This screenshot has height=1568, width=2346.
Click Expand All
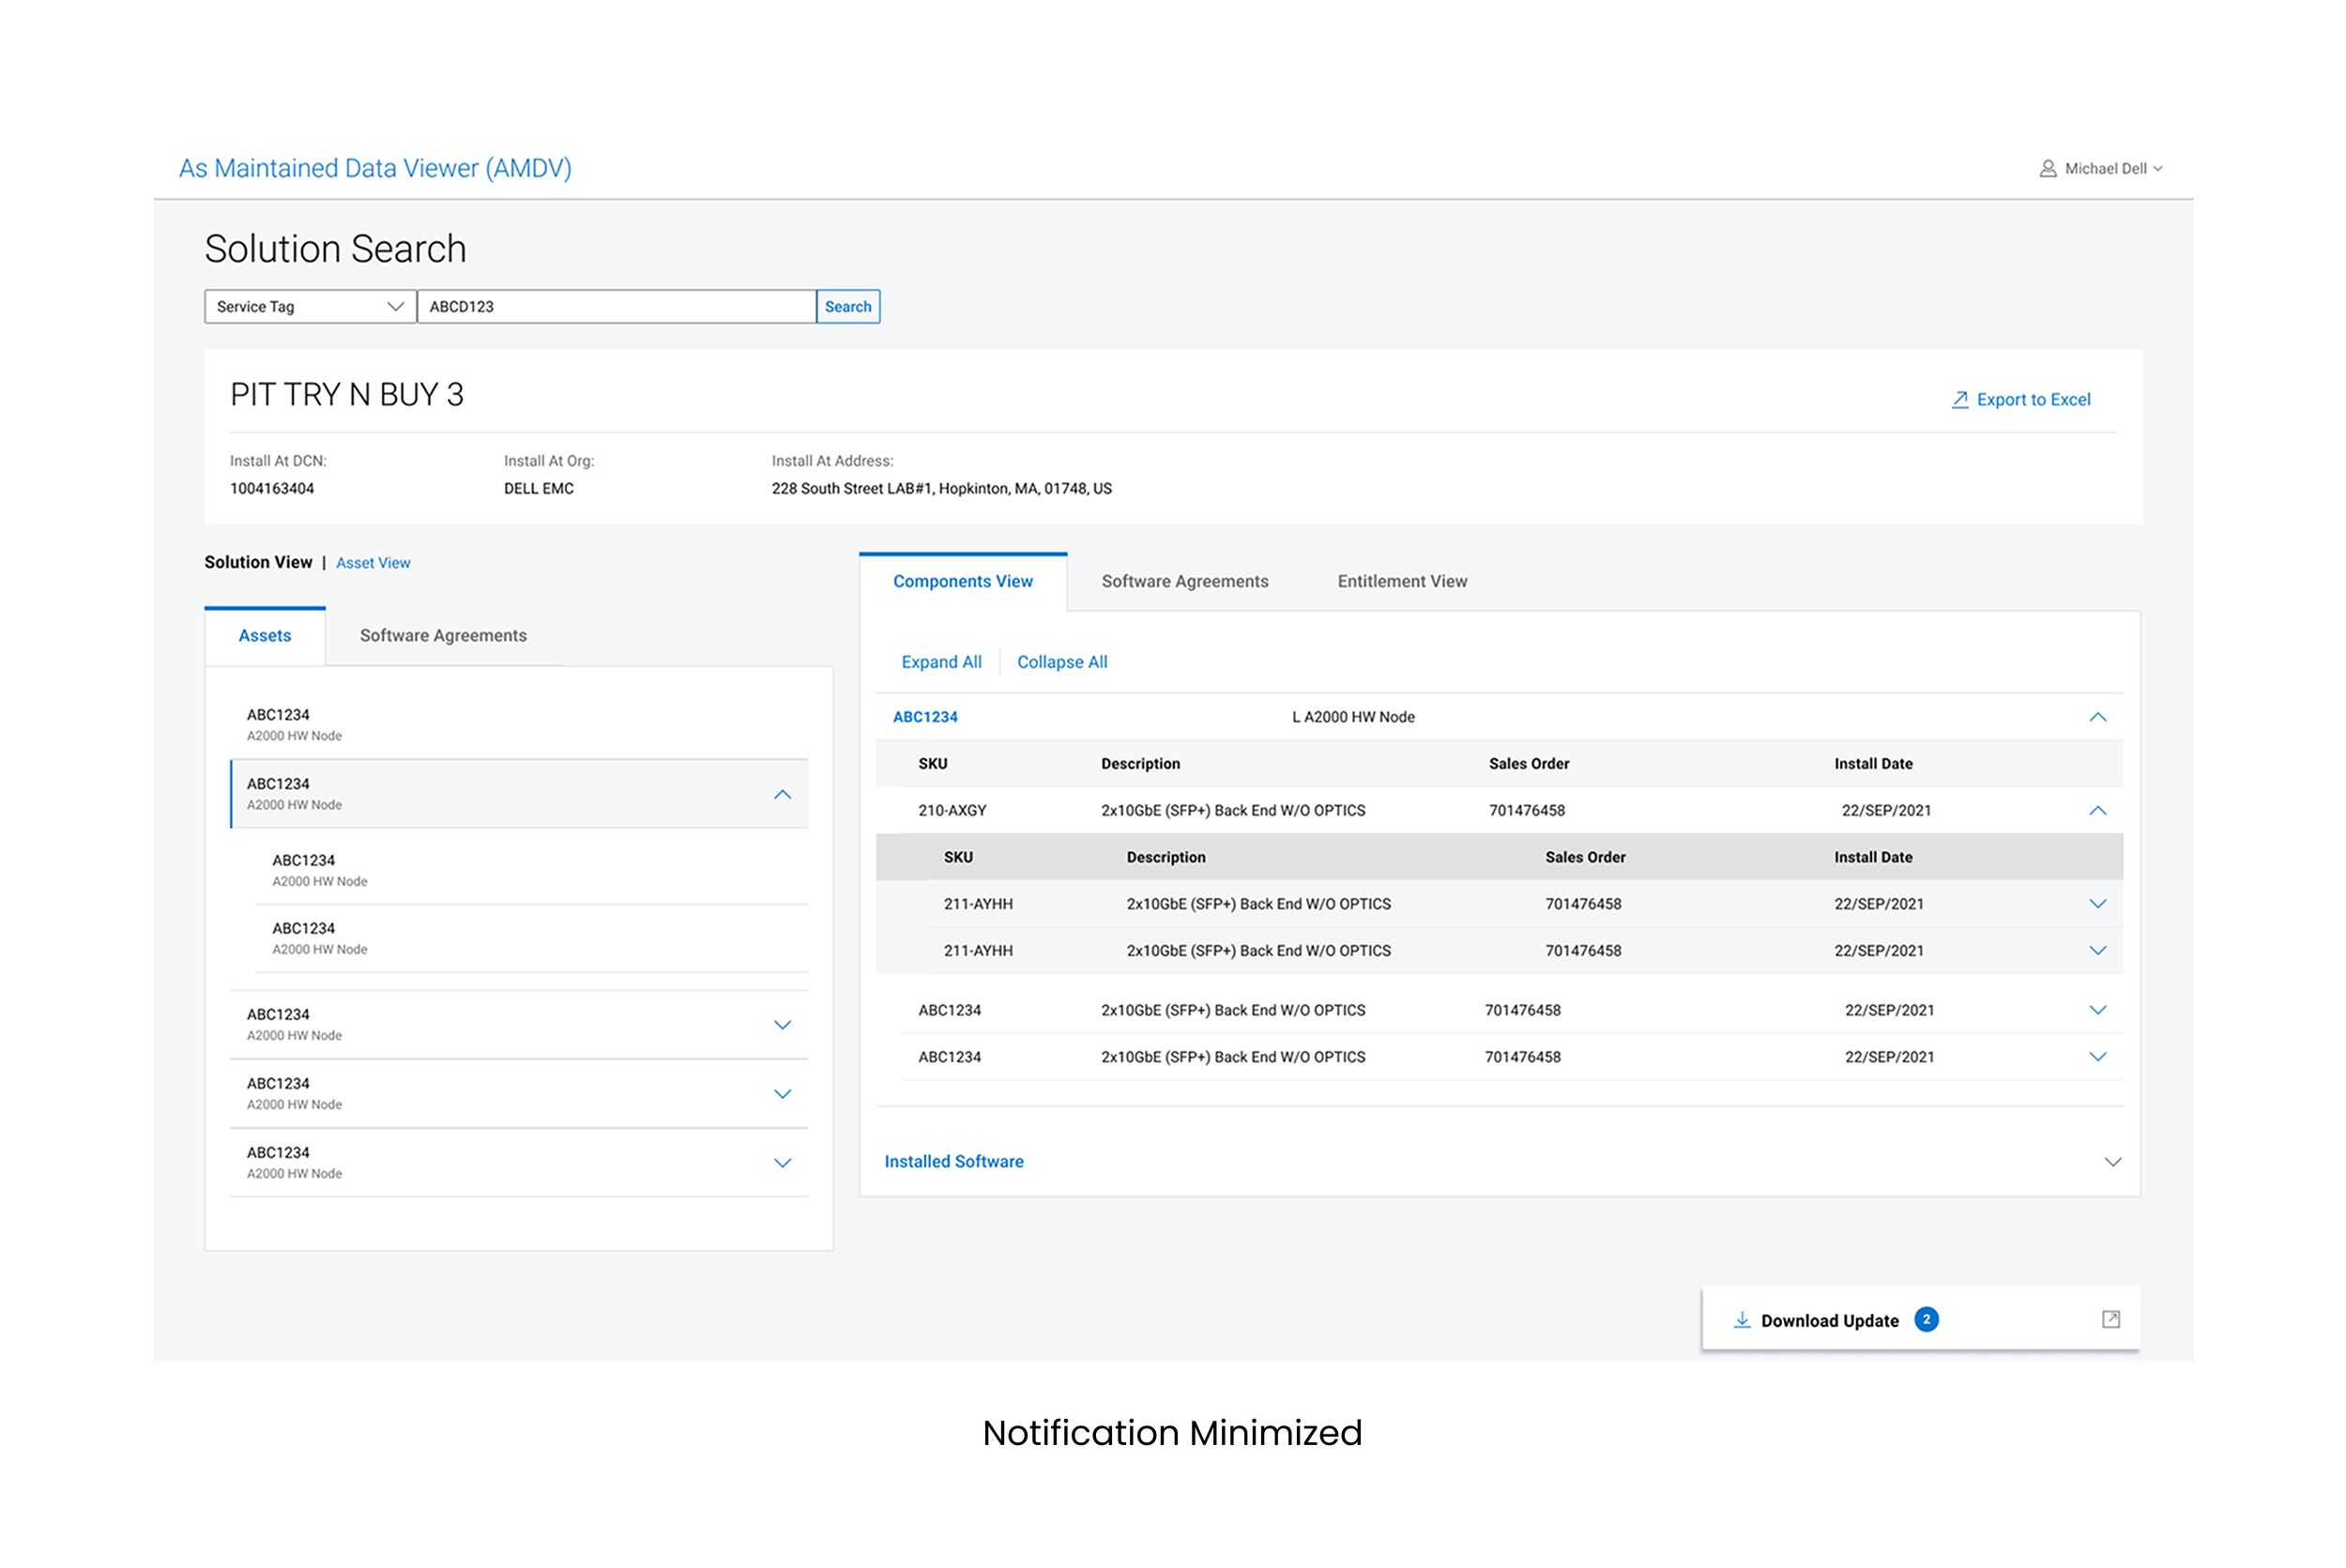[x=941, y=662]
